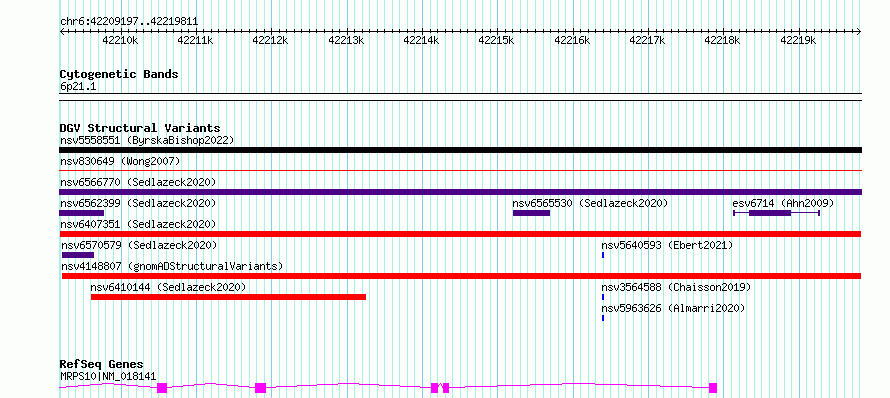Select the blue nsv5640593 variant tick
Viewport: 890px width, 398px height.
click(x=603, y=255)
